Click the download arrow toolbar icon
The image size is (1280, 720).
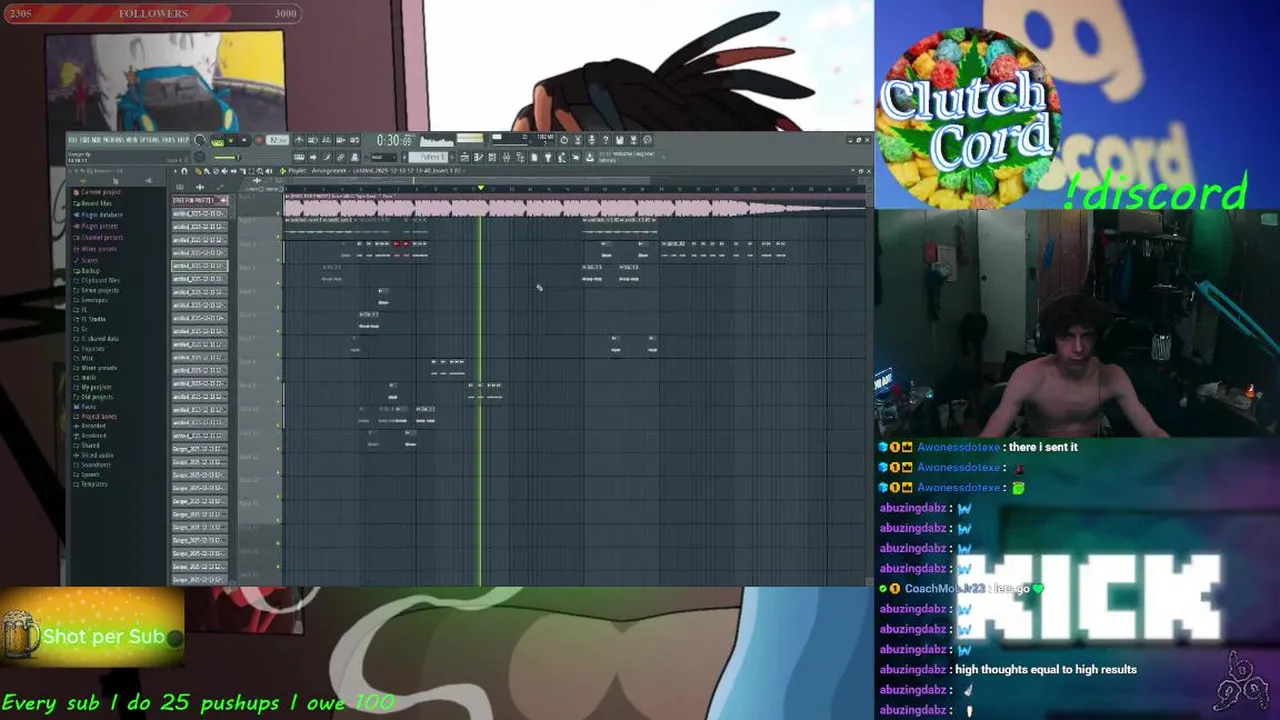[589, 157]
